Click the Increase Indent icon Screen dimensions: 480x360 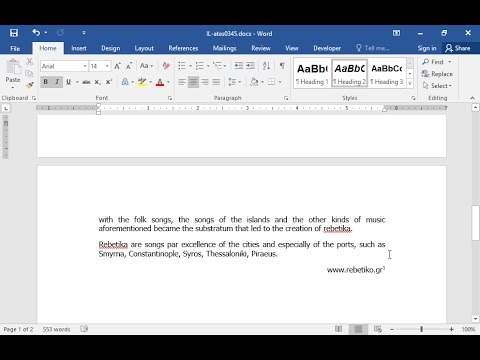[250, 66]
